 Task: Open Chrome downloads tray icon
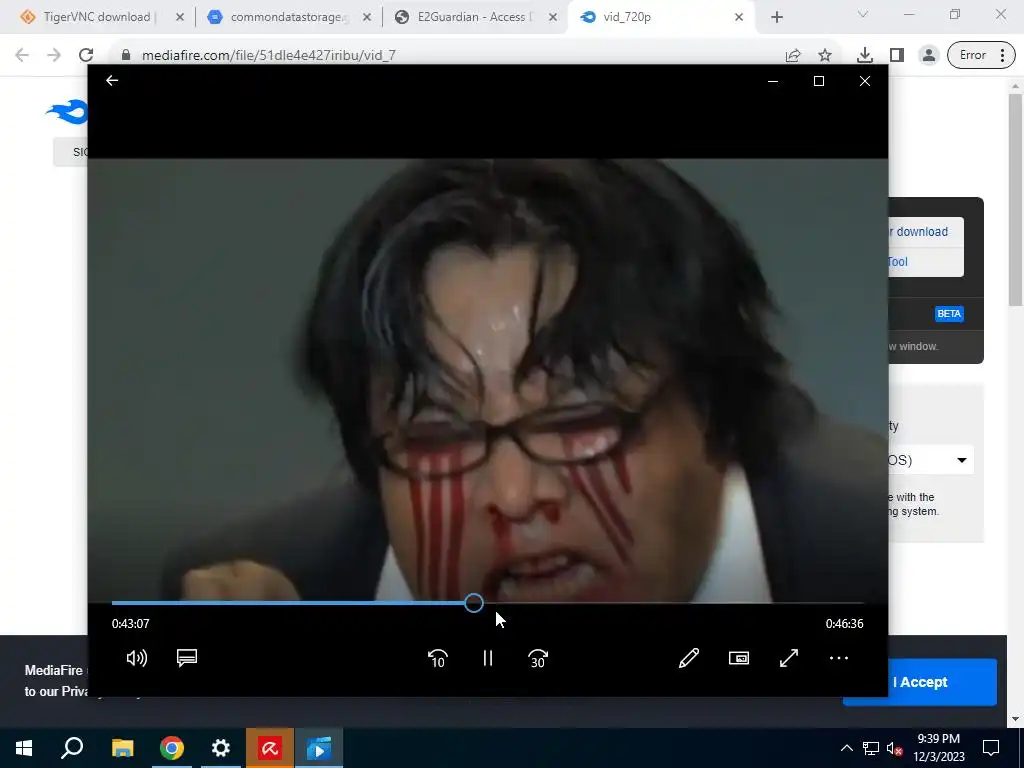(x=865, y=55)
